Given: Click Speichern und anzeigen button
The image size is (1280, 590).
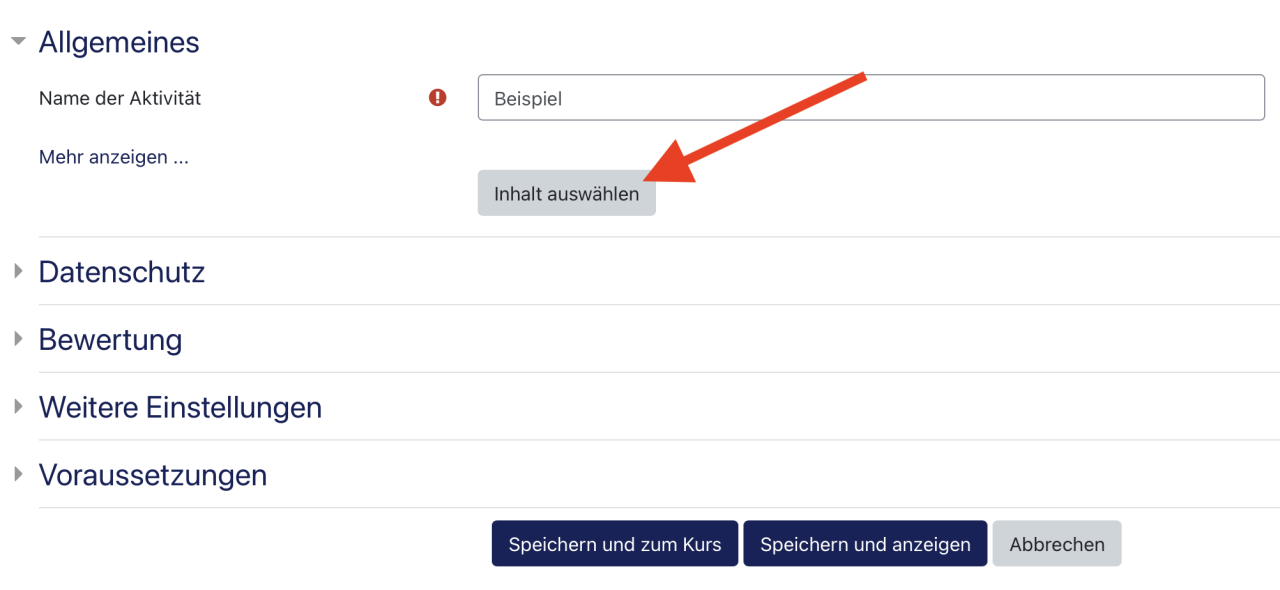Looking at the screenshot, I should tap(865, 544).
